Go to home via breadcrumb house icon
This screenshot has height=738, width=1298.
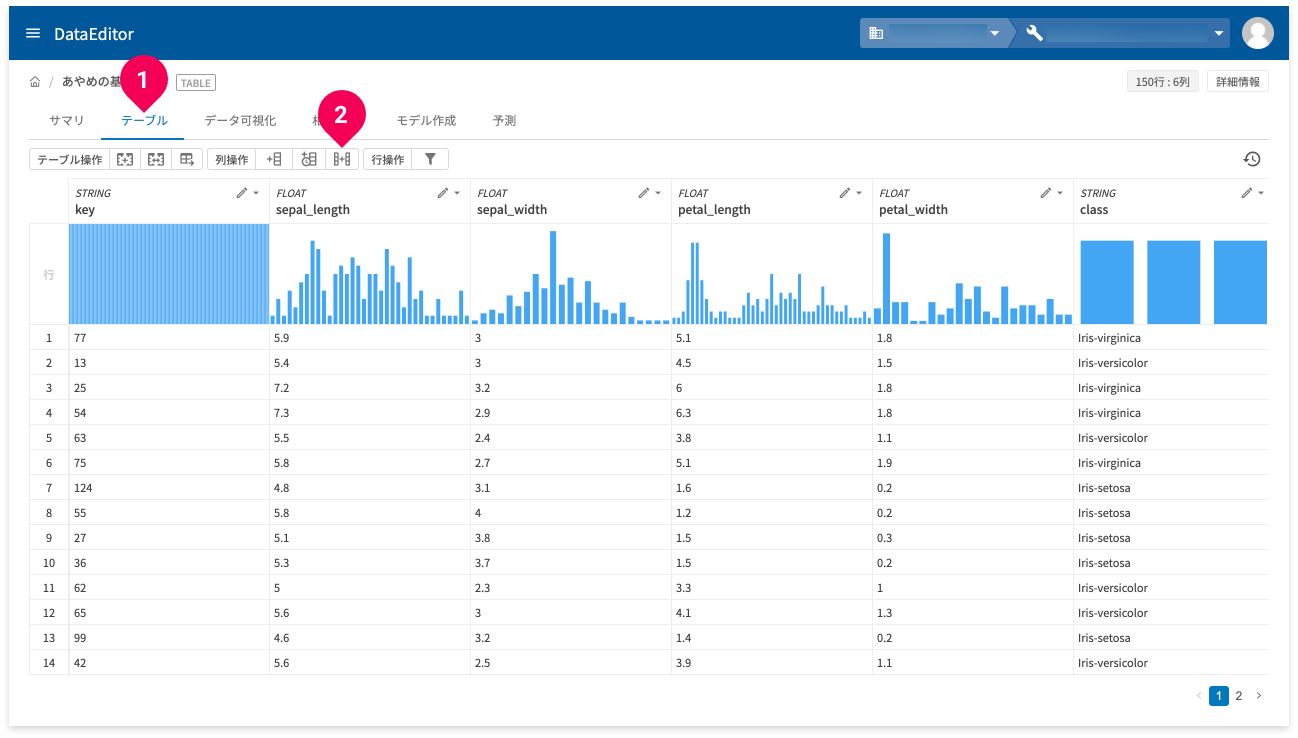click(x=36, y=83)
